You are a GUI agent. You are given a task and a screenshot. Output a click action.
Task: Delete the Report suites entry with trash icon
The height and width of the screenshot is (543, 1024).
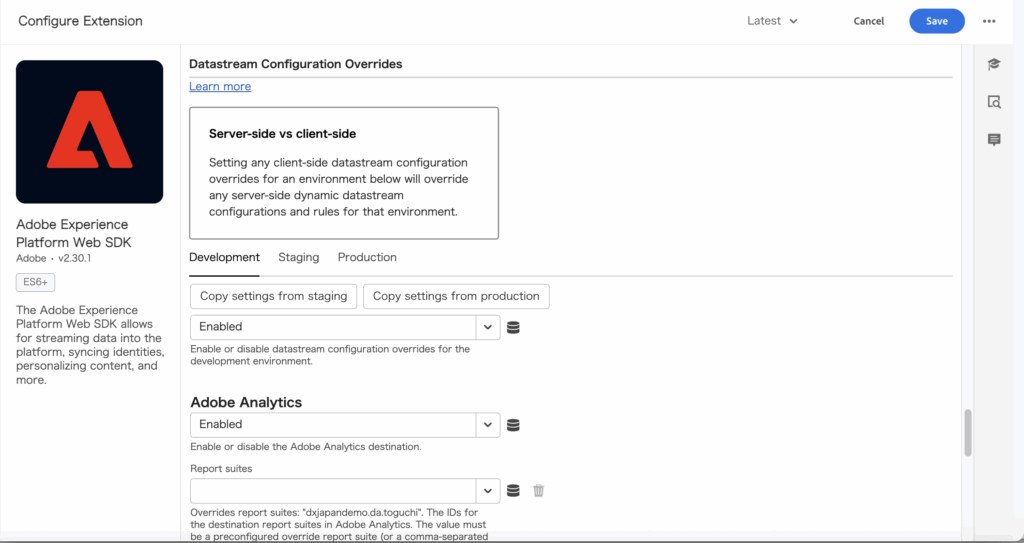[538, 491]
